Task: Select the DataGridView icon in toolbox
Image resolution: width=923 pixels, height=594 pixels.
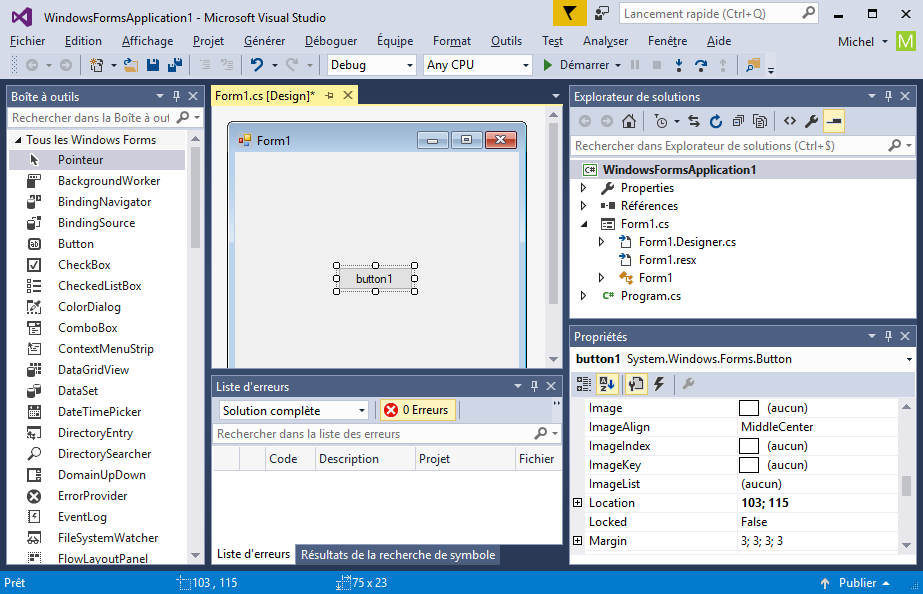Action: pos(34,370)
